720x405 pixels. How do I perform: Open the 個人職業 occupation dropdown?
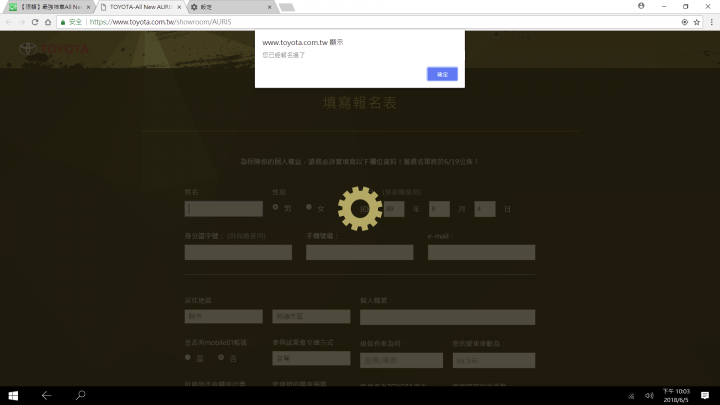tap(447, 317)
